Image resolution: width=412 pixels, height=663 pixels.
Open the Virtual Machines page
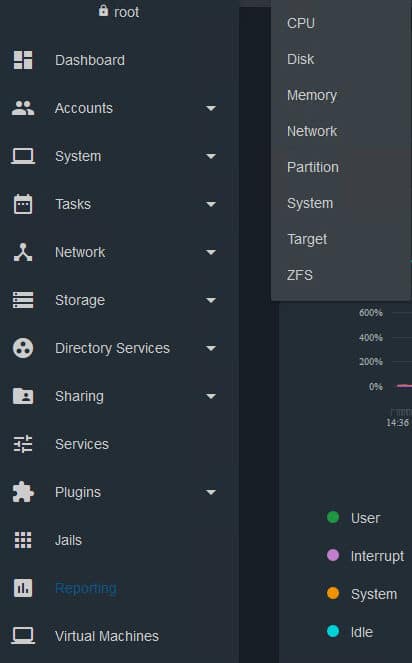[107, 636]
